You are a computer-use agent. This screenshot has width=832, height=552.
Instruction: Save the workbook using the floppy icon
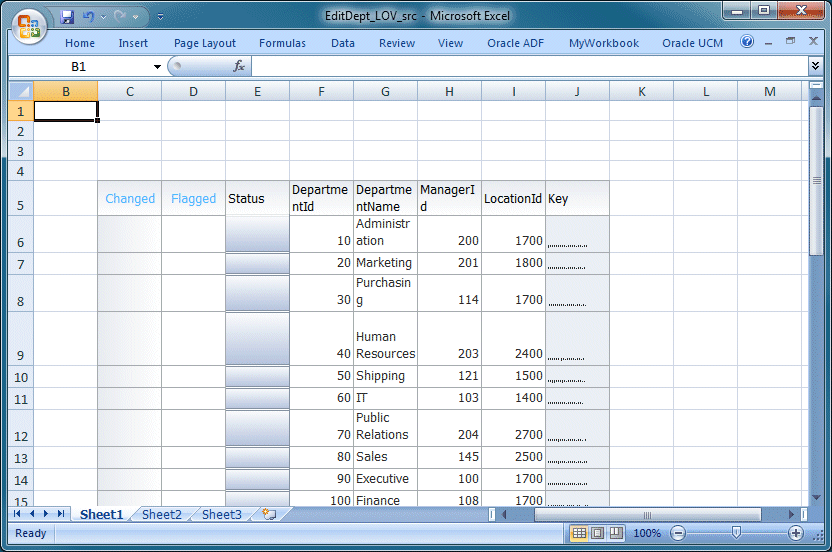[x=67, y=17]
